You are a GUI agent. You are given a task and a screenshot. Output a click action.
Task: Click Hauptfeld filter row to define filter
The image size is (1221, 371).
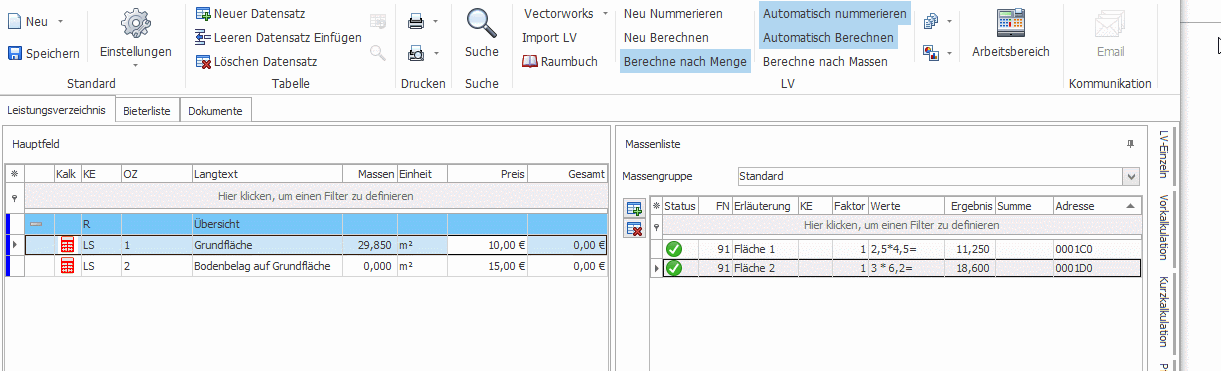coord(315,196)
